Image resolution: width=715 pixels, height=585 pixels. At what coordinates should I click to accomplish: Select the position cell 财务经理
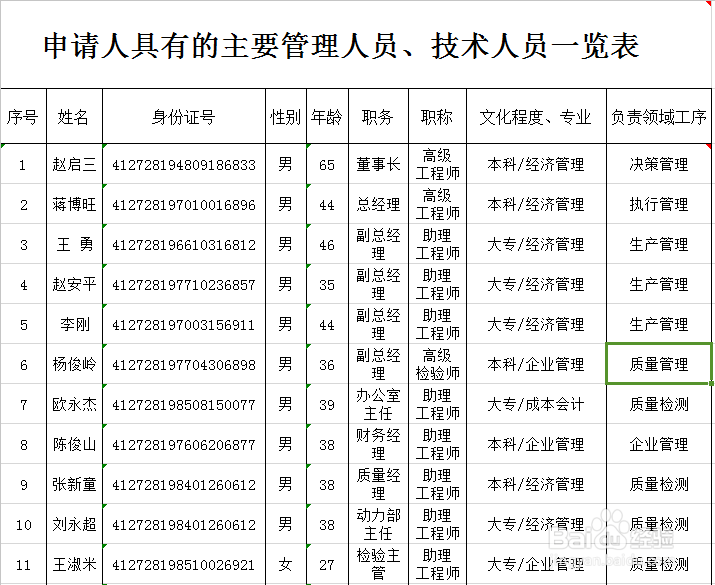pyautogui.click(x=378, y=444)
